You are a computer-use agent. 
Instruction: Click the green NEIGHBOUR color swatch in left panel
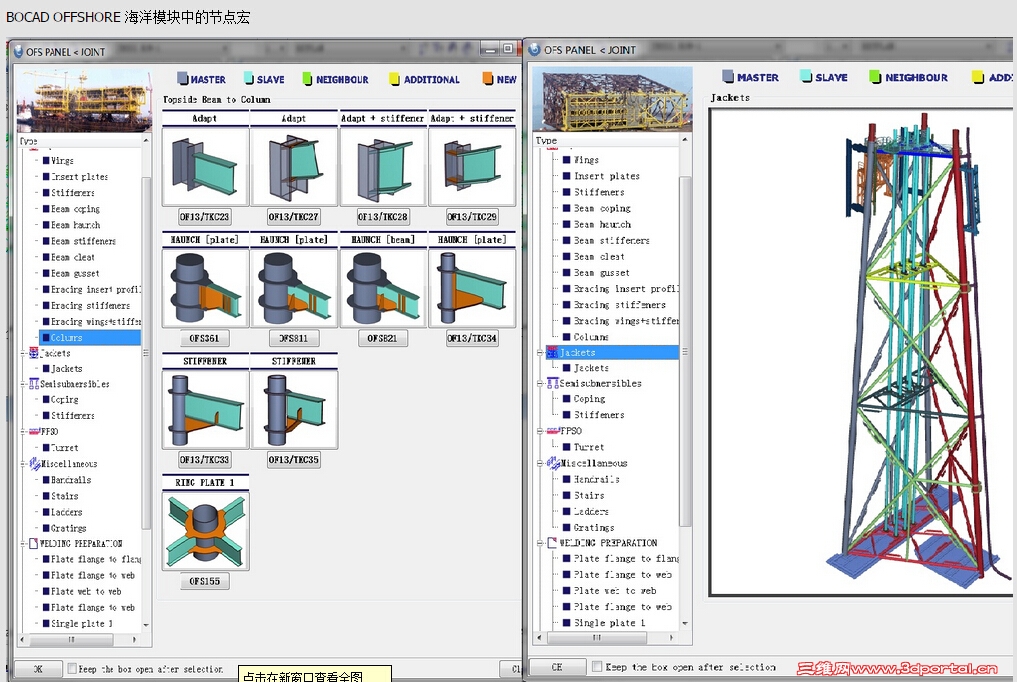click(x=307, y=78)
